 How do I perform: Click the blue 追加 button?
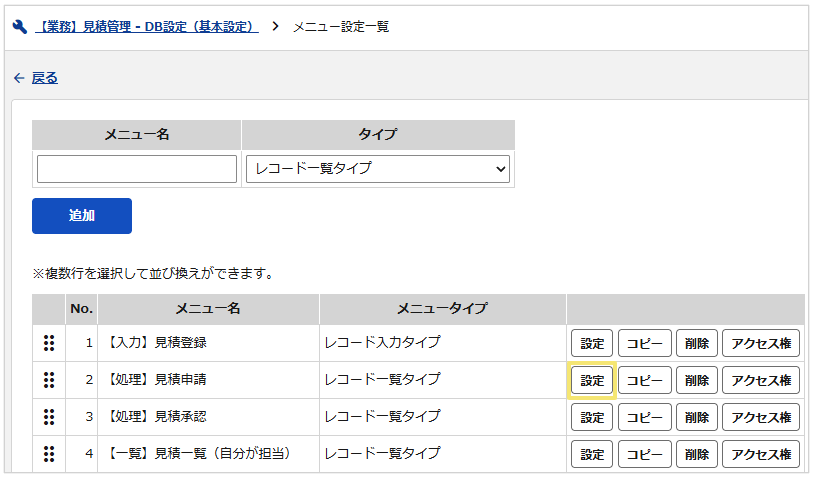pyautogui.click(x=82, y=216)
